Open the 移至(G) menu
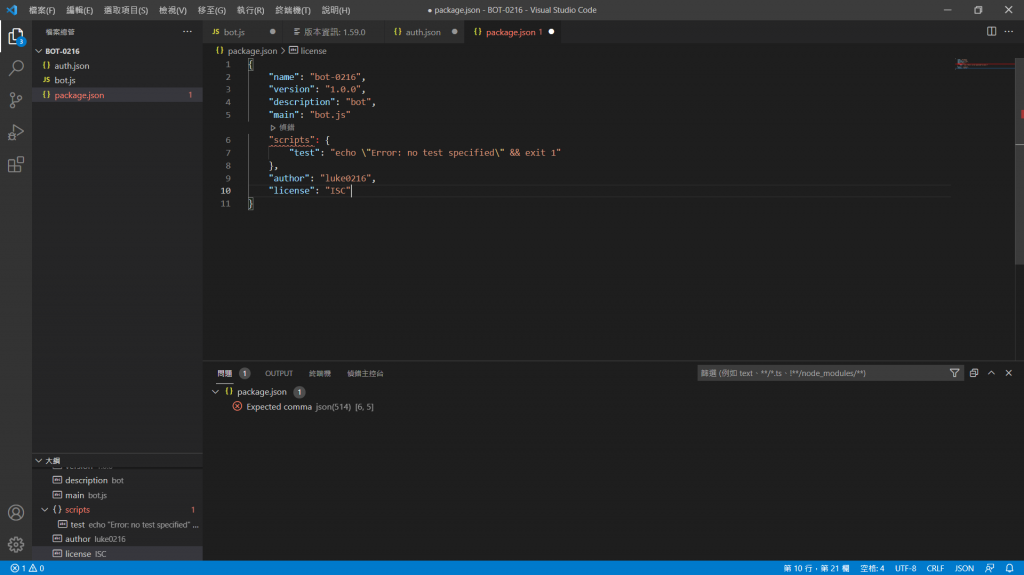The height and width of the screenshot is (575, 1024). click(x=212, y=10)
